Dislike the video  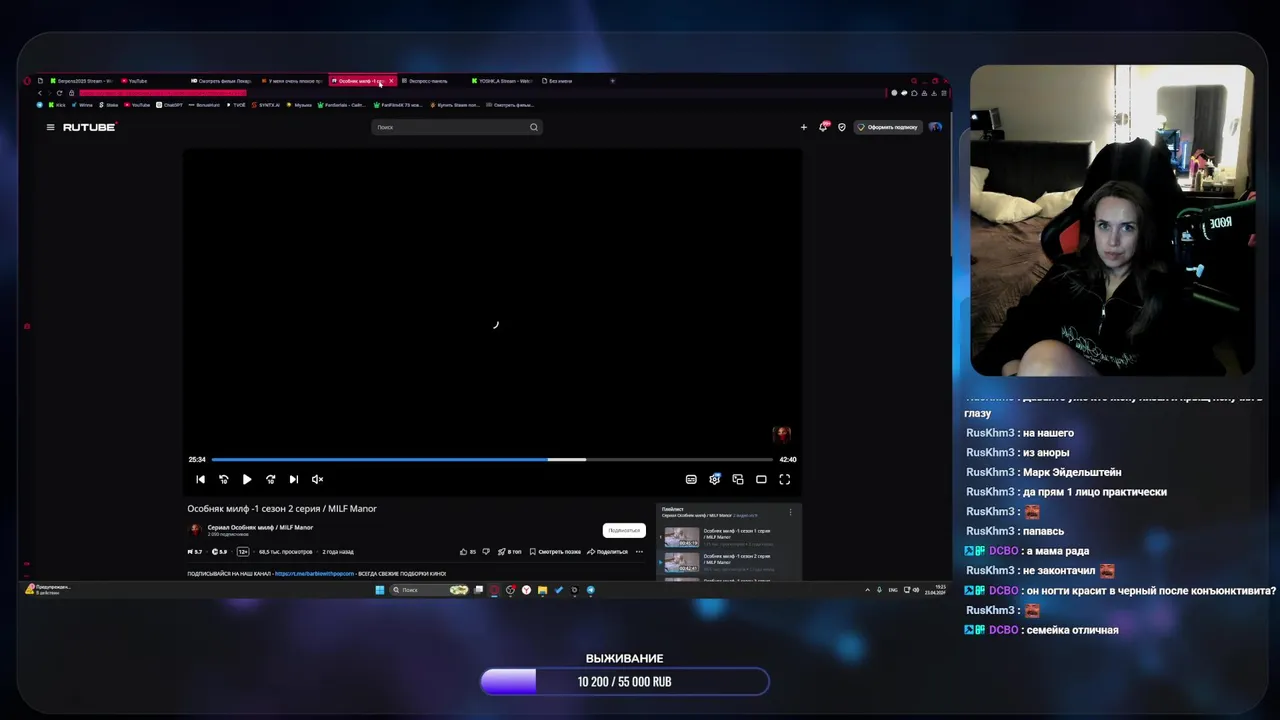pos(486,551)
